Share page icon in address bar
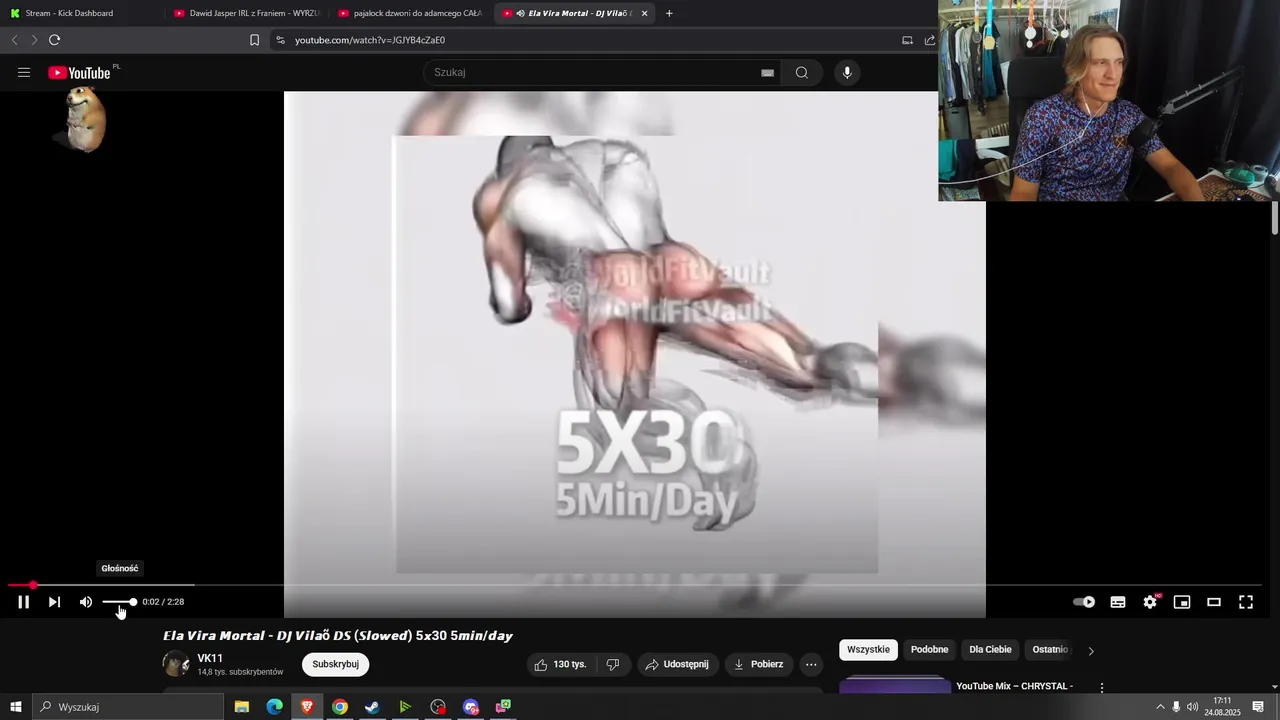1280x720 pixels. point(930,40)
